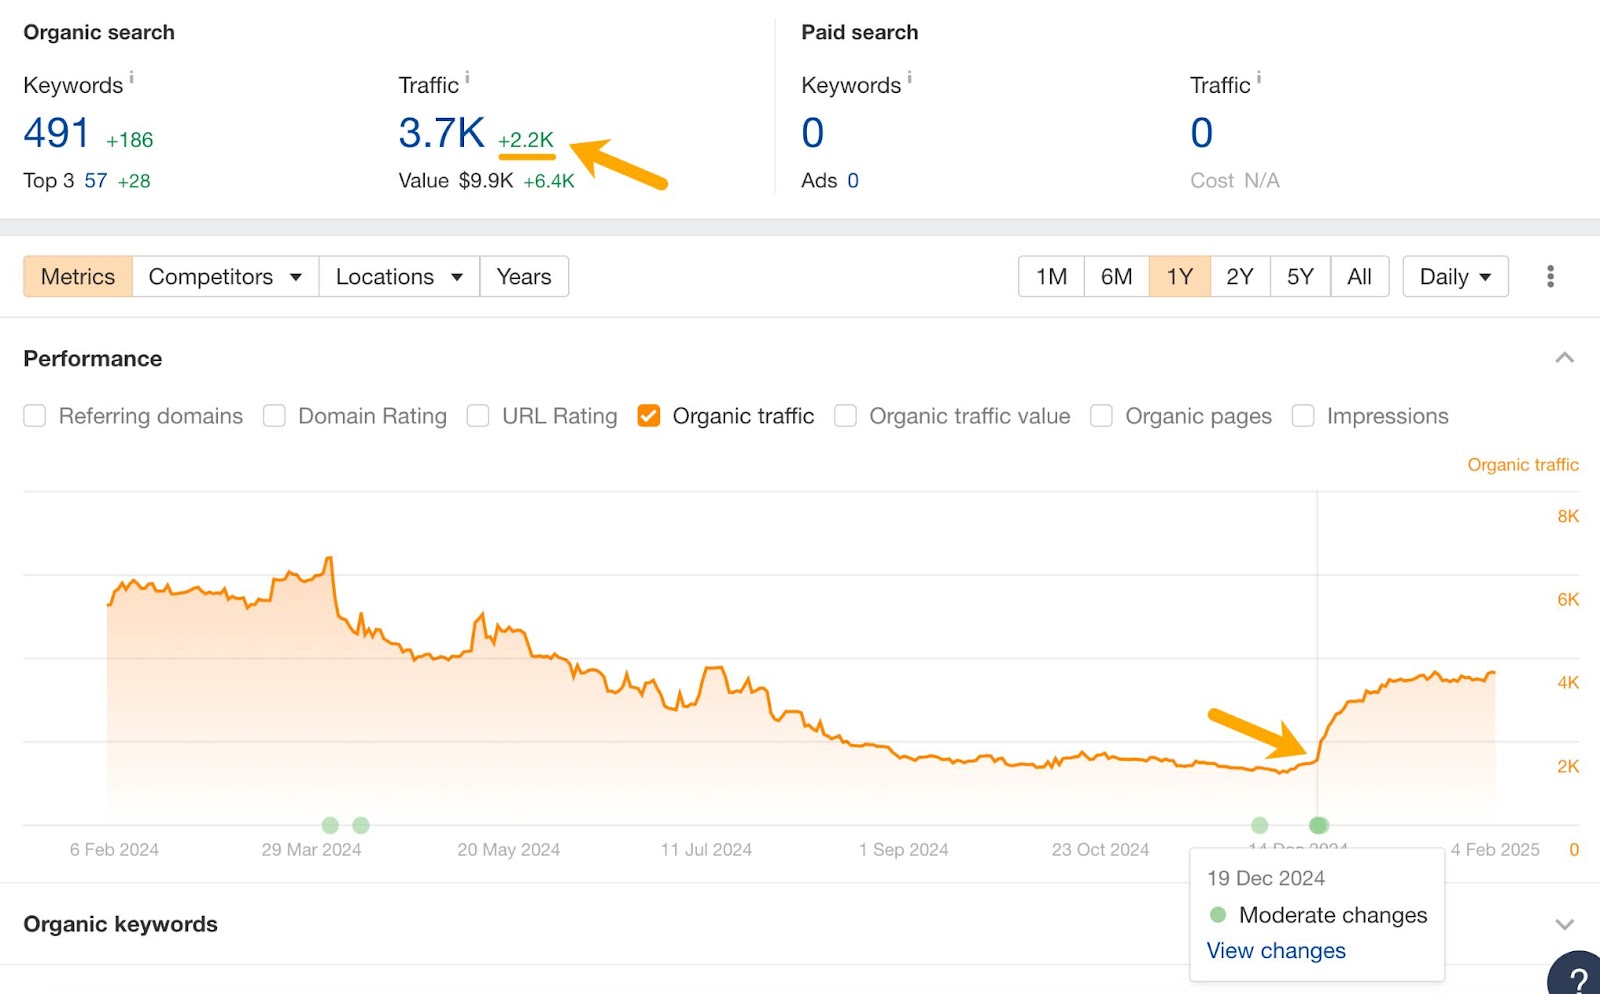
Task: Click the green change marker near 29 Mar 2024
Action: tap(330, 825)
